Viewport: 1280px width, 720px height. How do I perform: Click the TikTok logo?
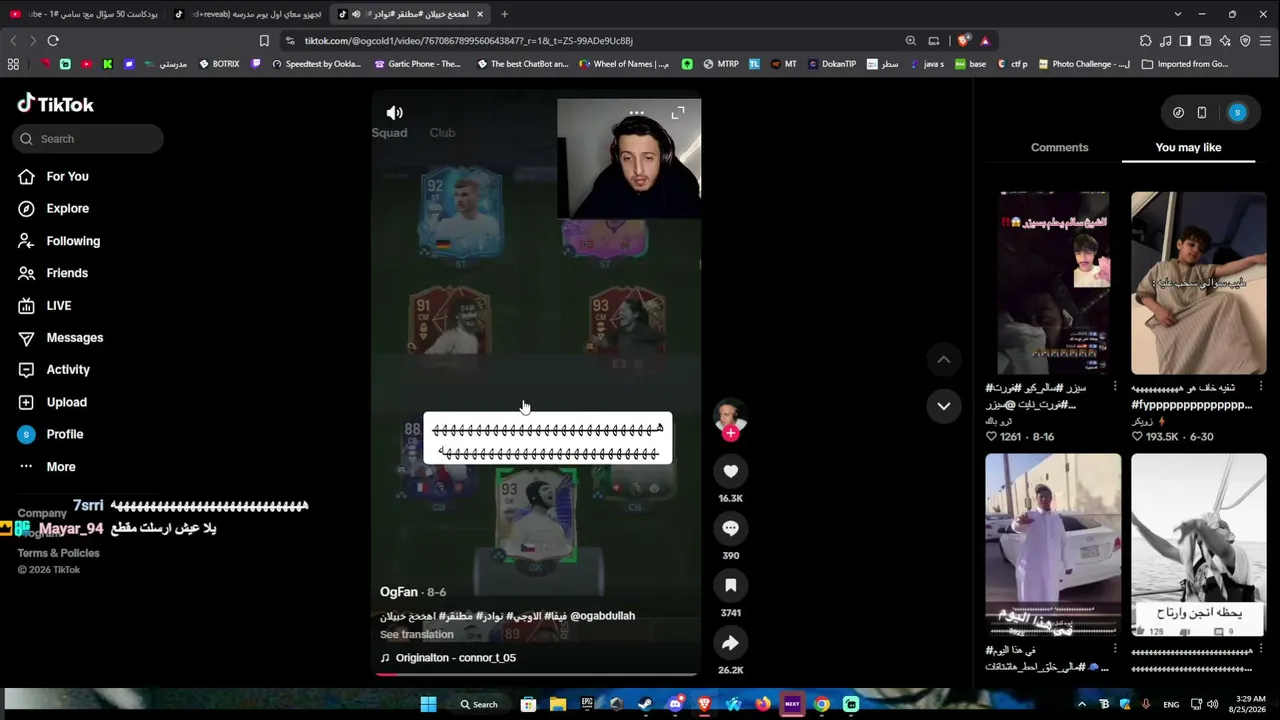point(56,104)
